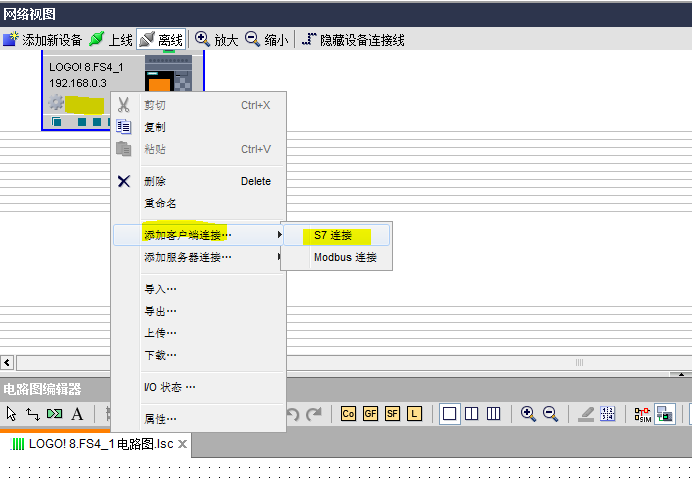Screen dimensions: 692x484
Task: Select the LOGO! 8.FS4_1 device image
Action: point(168,73)
